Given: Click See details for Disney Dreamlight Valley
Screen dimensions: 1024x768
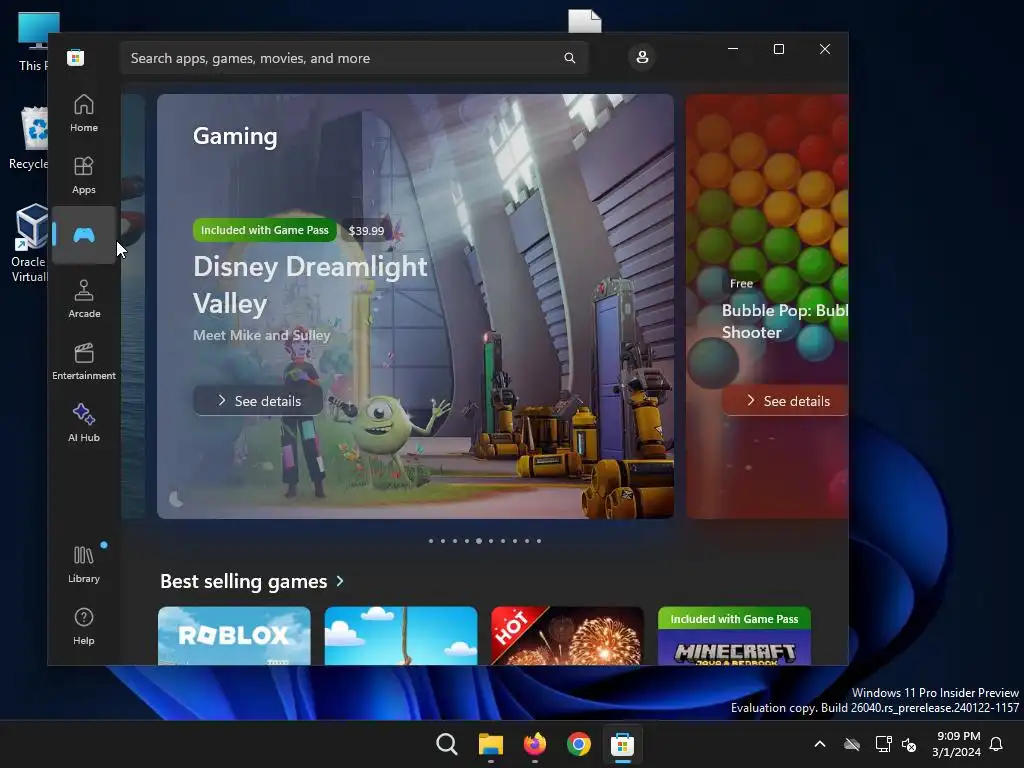Looking at the screenshot, I should coord(258,400).
